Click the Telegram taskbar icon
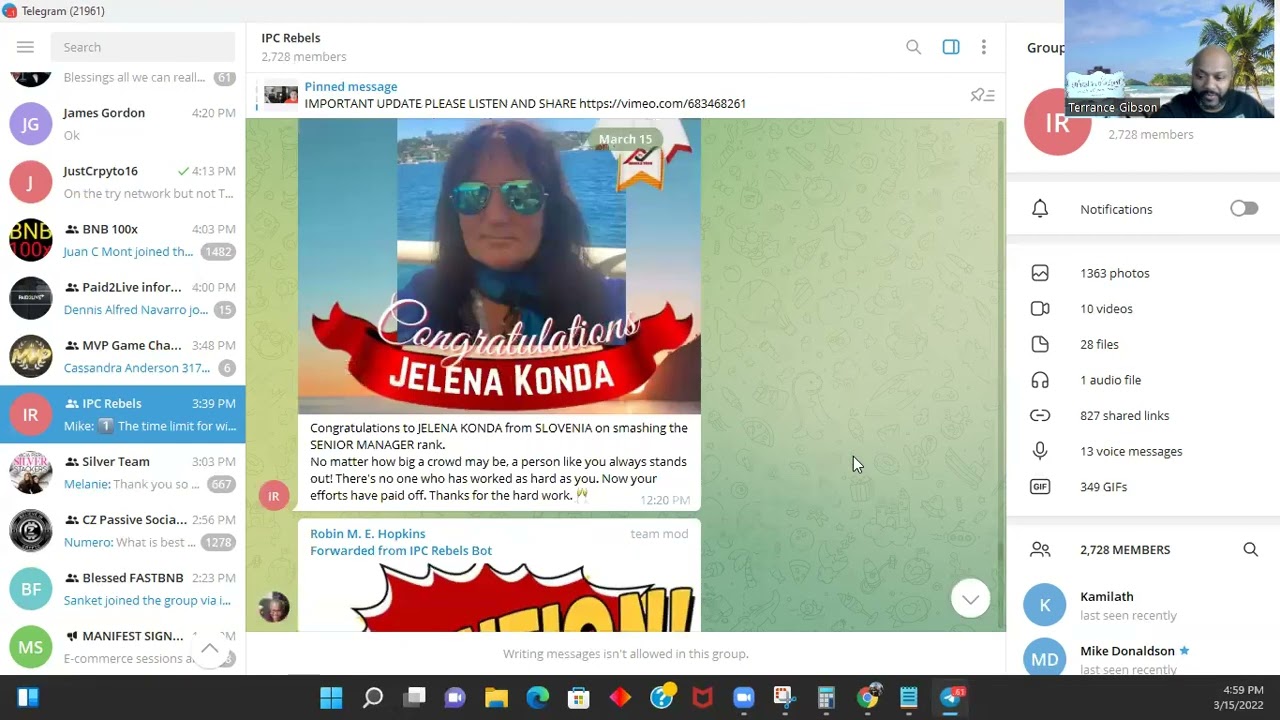 [950, 697]
